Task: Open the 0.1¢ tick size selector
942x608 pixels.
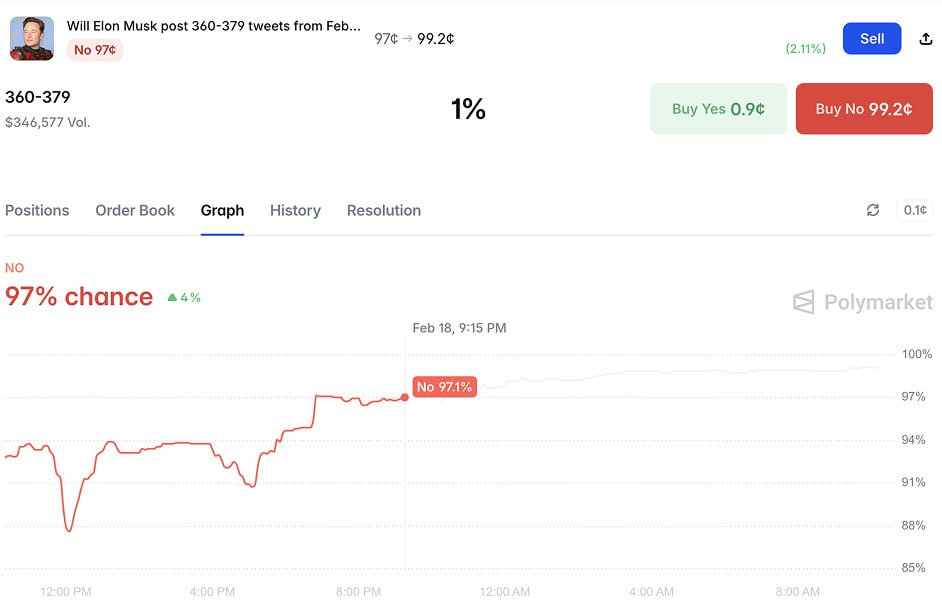Action: [915, 210]
